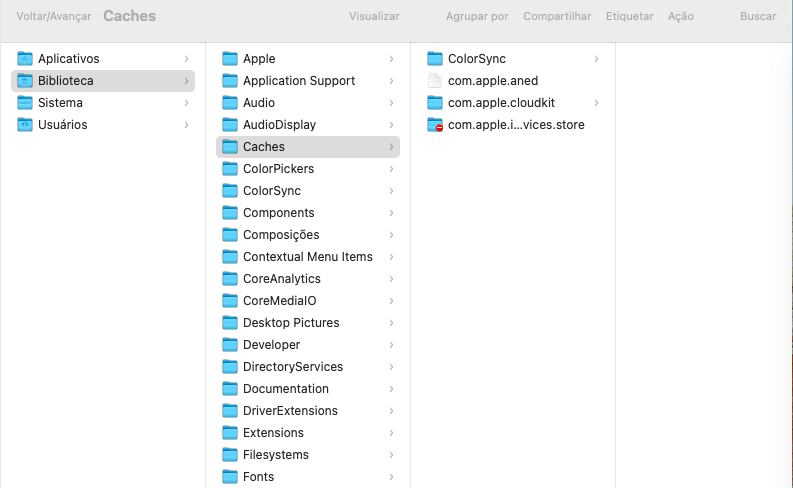Expand Aplicativos using its chevron
Screen dimensions: 793x488
186,59
